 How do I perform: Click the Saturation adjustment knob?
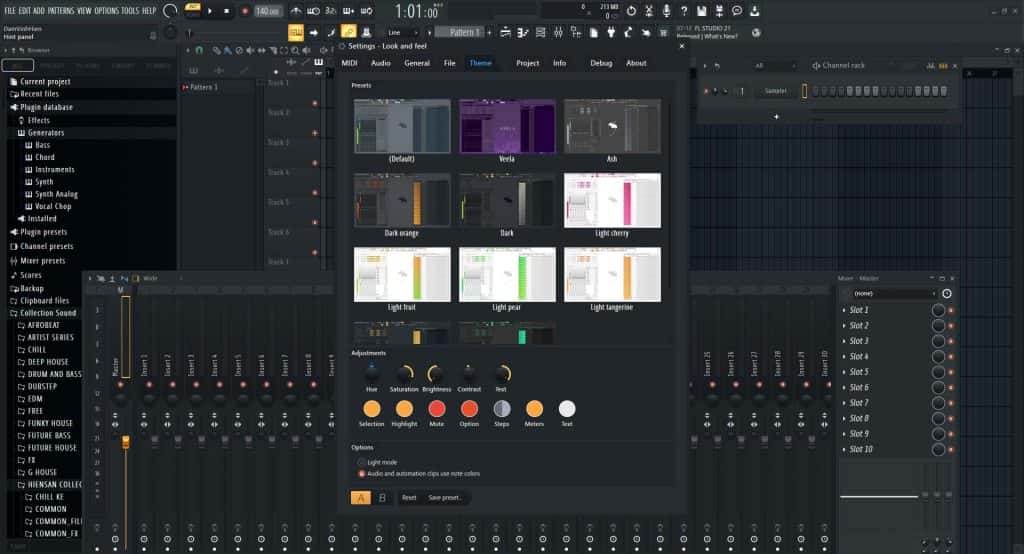point(404,374)
